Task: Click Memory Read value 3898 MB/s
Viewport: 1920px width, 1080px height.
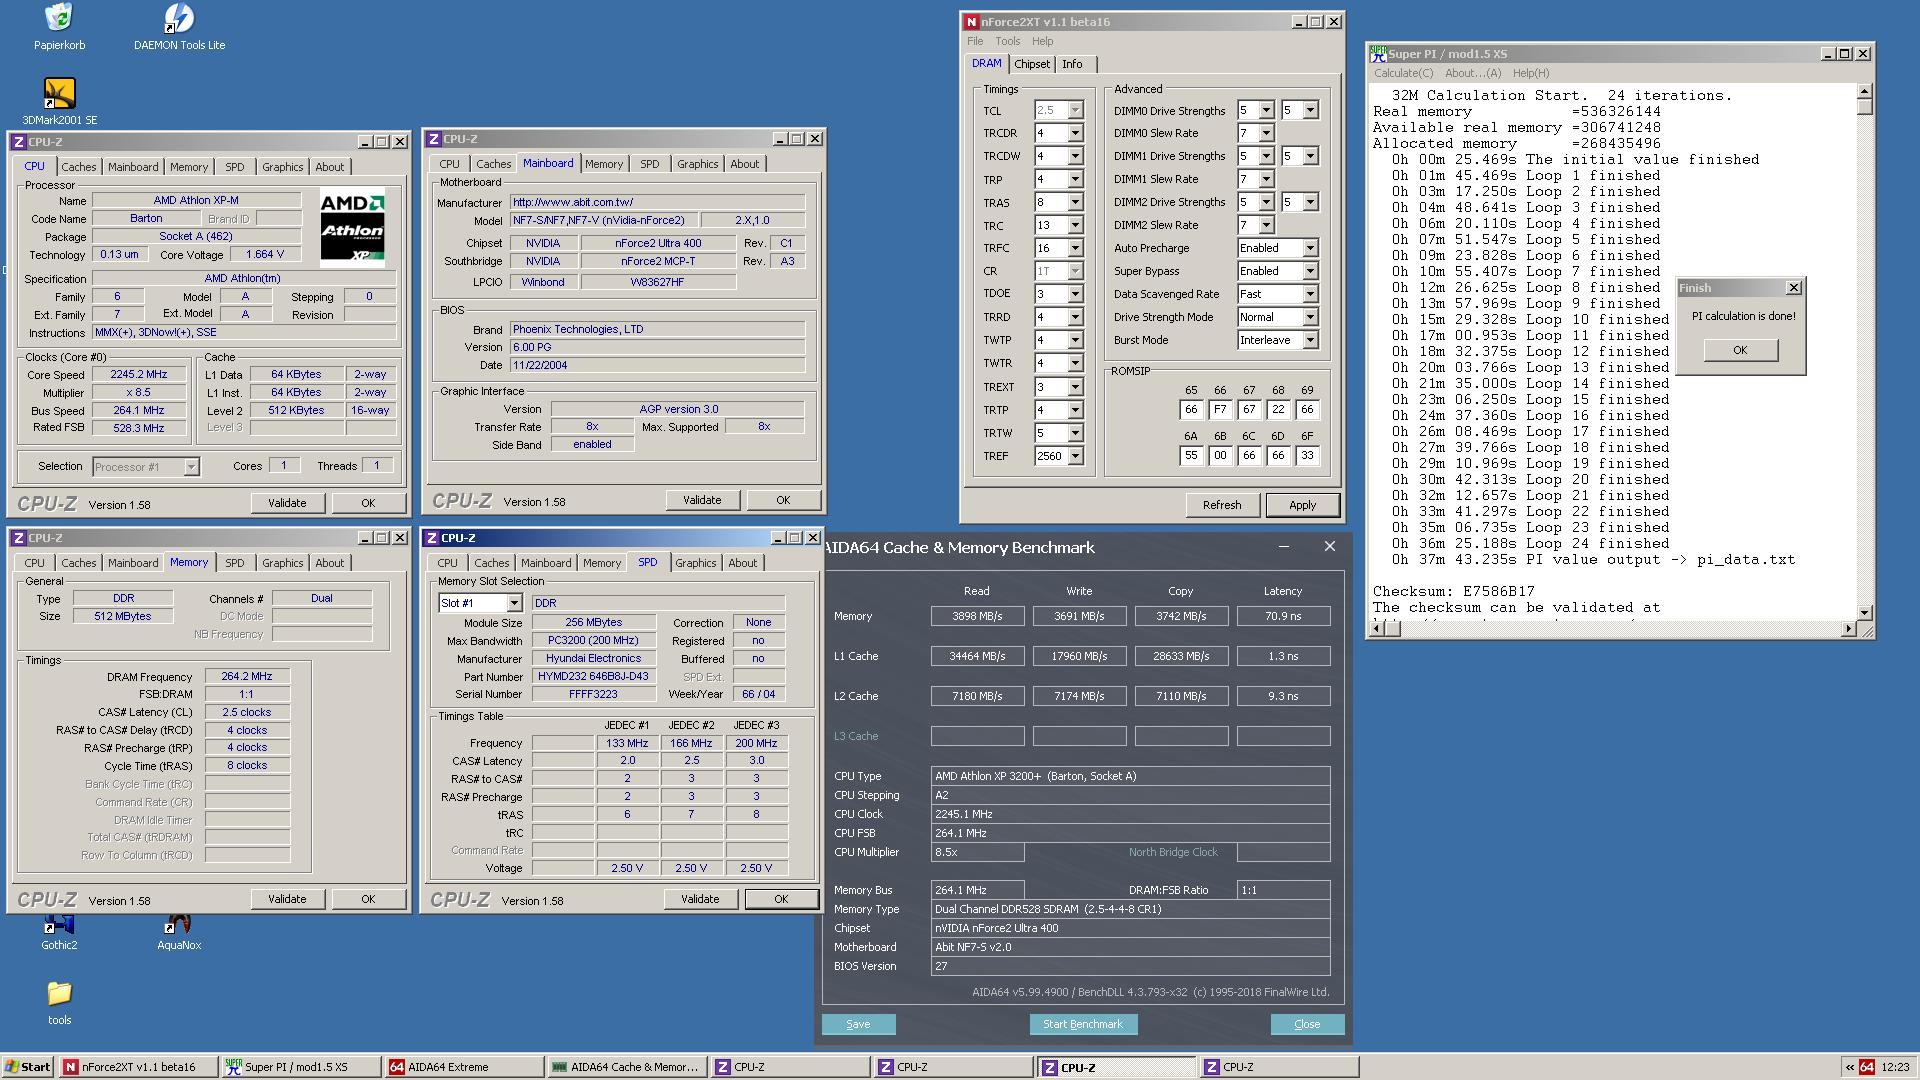Action: tap(977, 616)
